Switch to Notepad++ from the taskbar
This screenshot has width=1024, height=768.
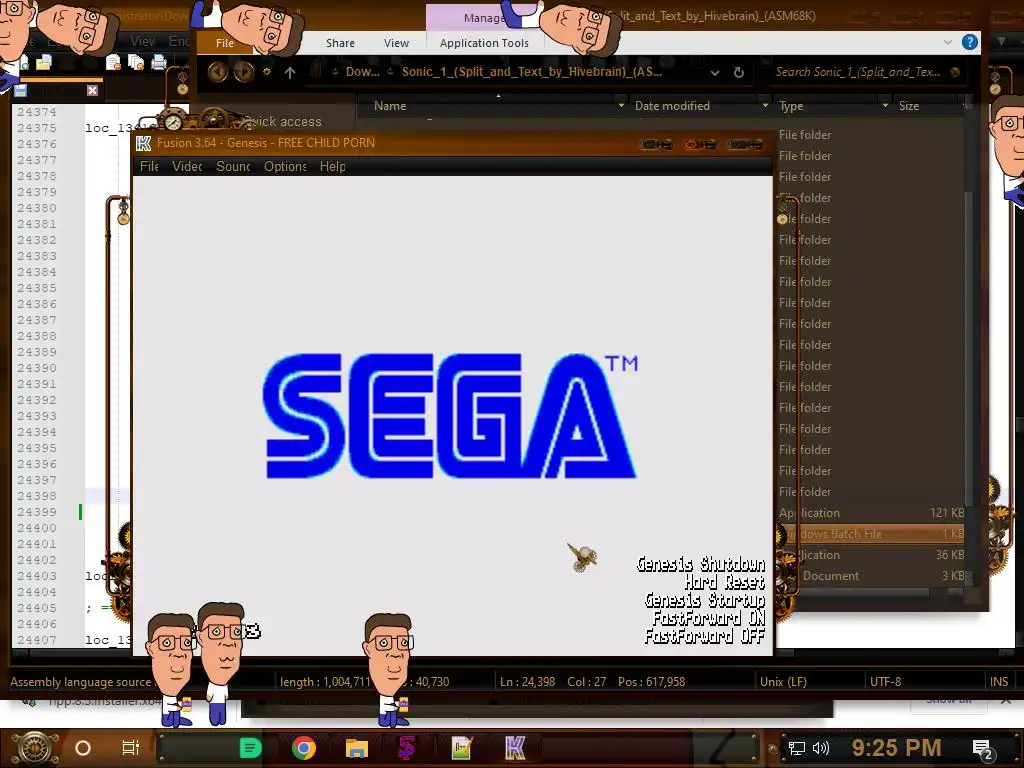coord(462,748)
